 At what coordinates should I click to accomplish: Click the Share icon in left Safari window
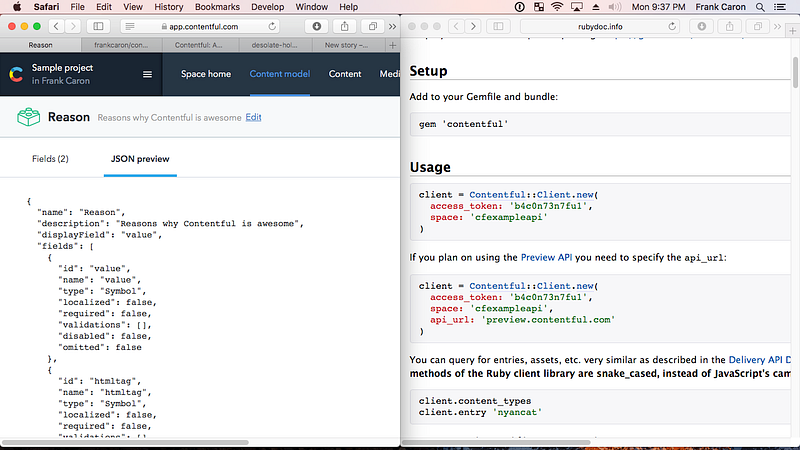[344, 25]
